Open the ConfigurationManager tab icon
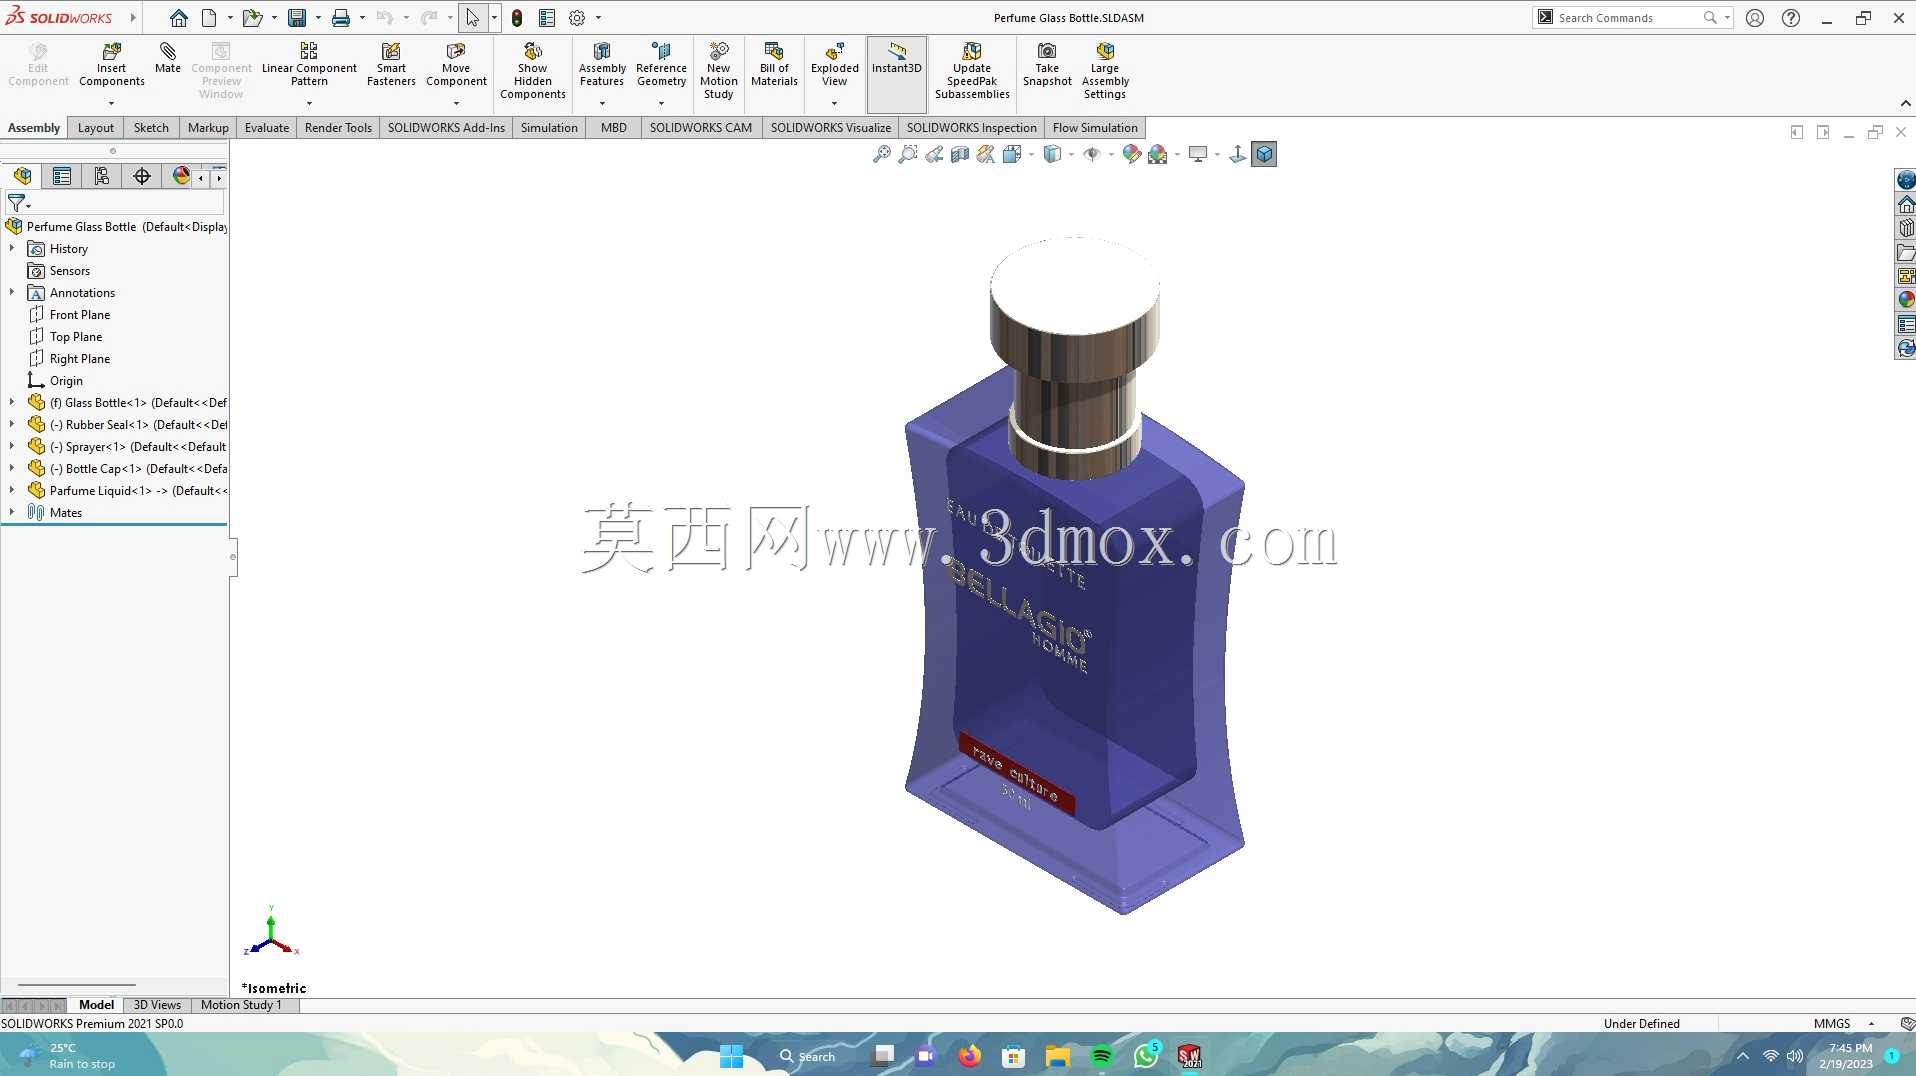The height and width of the screenshot is (1076, 1916). (x=102, y=176)
